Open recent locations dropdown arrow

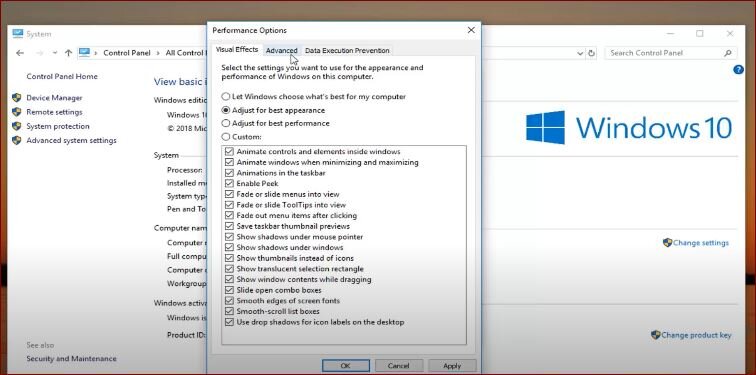[55, 53]
